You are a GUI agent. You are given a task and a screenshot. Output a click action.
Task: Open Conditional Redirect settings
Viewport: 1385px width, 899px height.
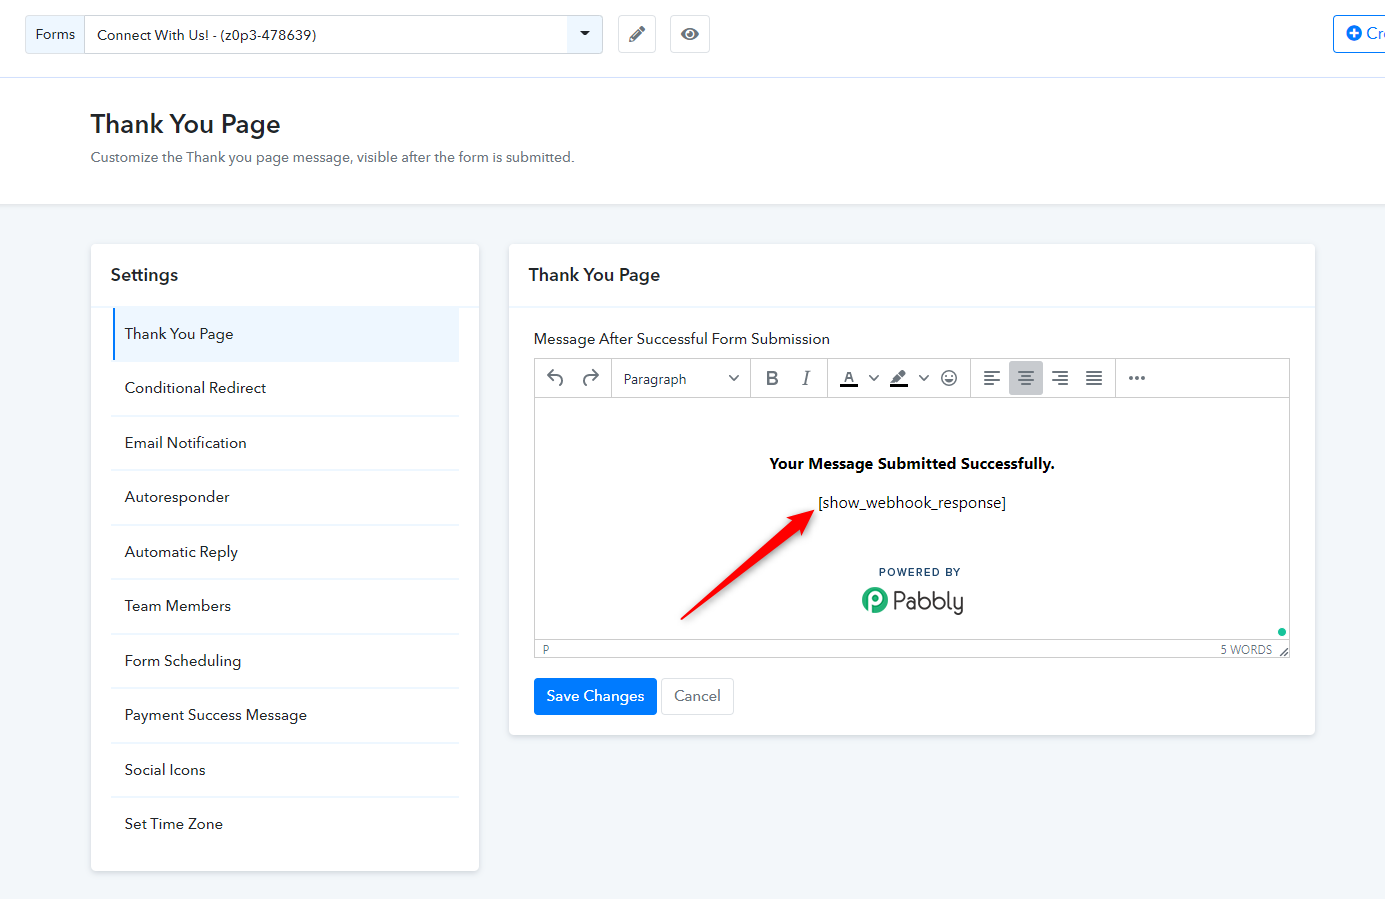286,388
